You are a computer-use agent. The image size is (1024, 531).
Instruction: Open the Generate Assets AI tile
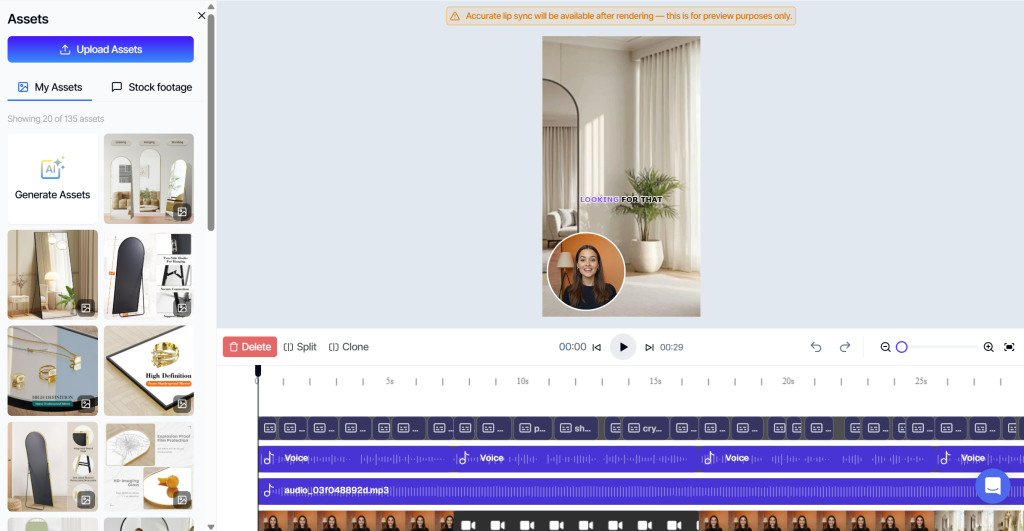click(x=52, y=178)
